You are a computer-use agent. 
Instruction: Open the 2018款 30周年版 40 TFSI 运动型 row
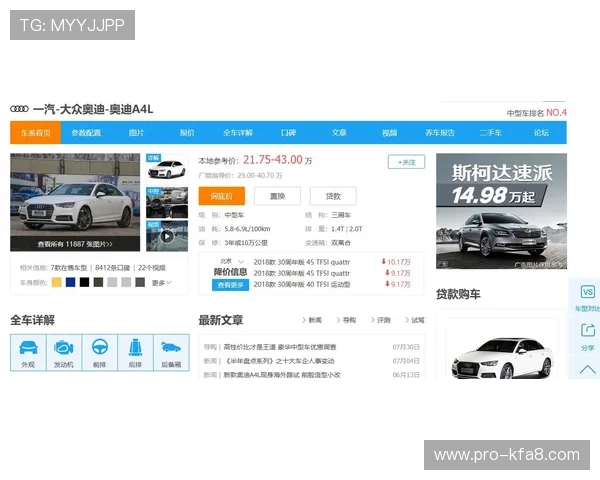pos(302,284)
